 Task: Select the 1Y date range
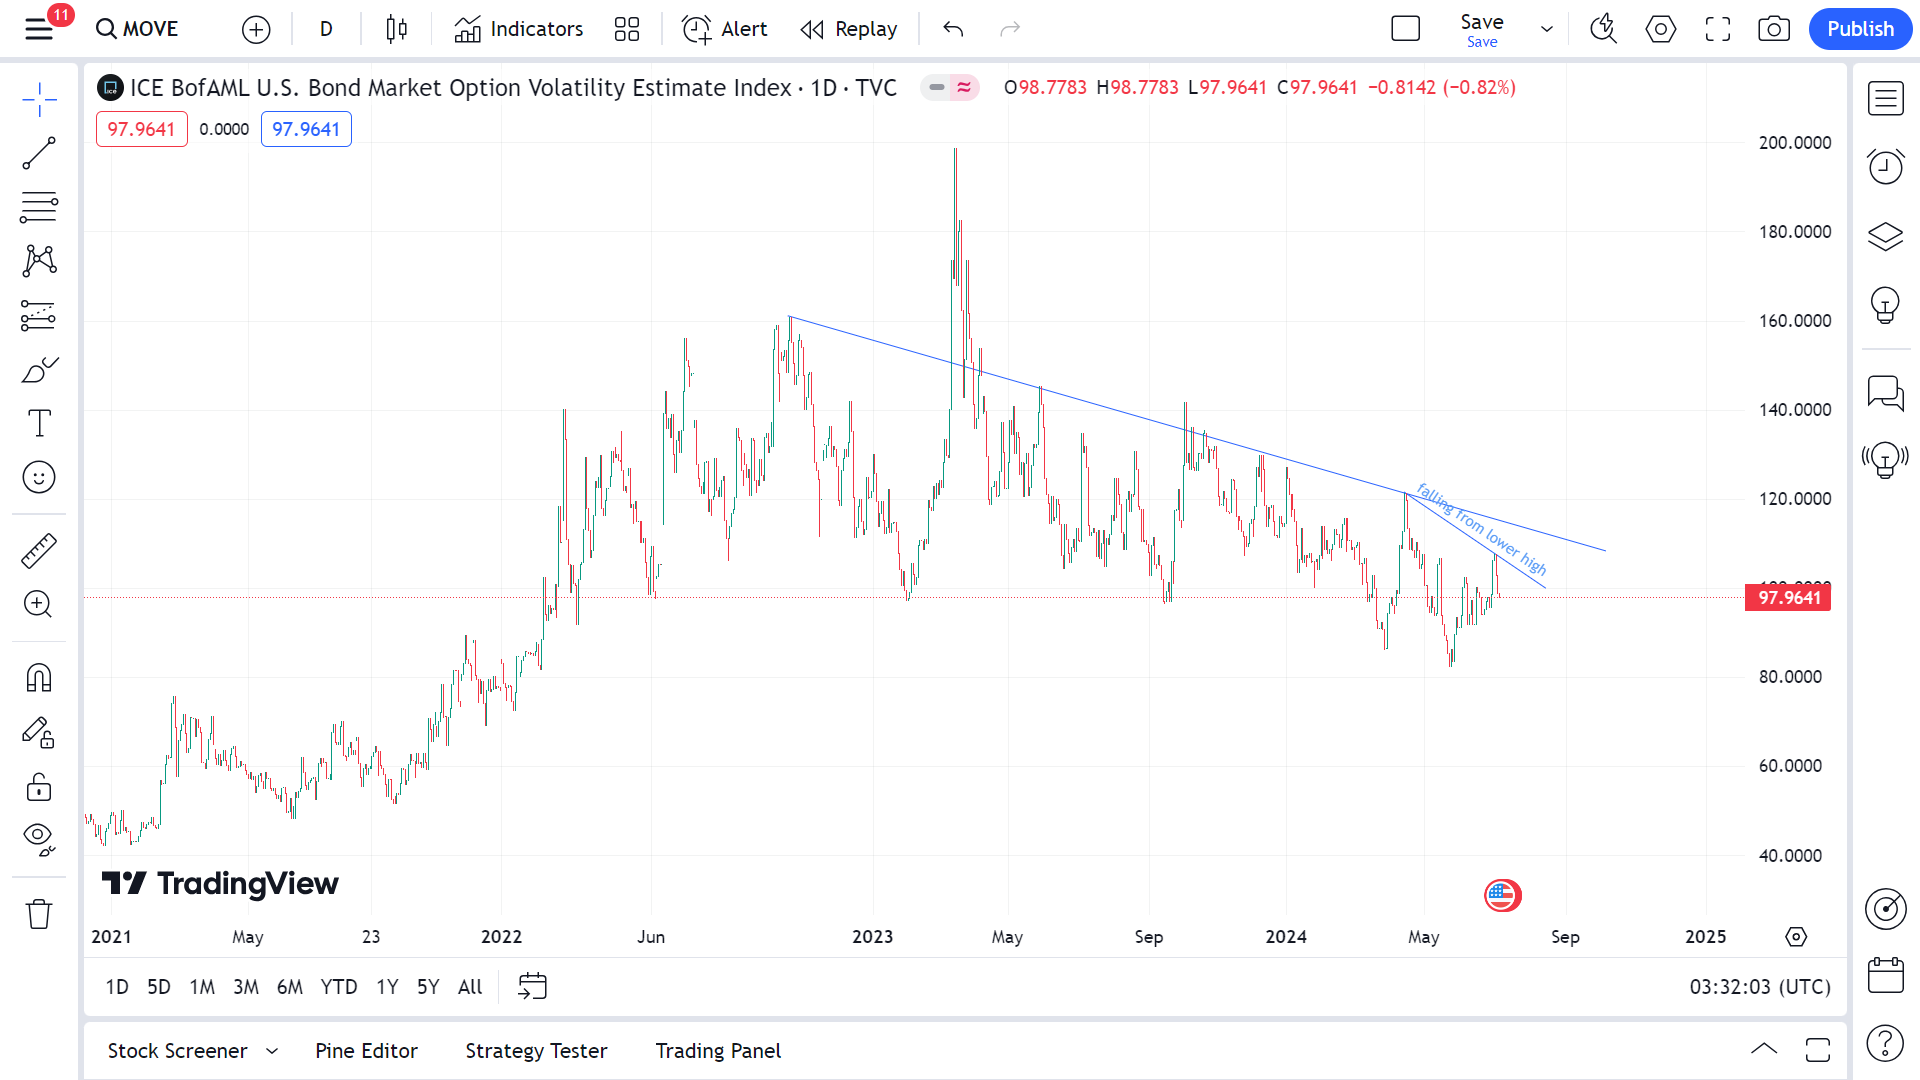tap(387, 987)
